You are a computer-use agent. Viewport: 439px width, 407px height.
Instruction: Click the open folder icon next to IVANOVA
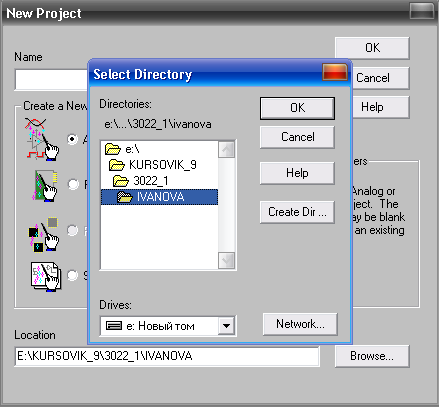coord(125,197)
